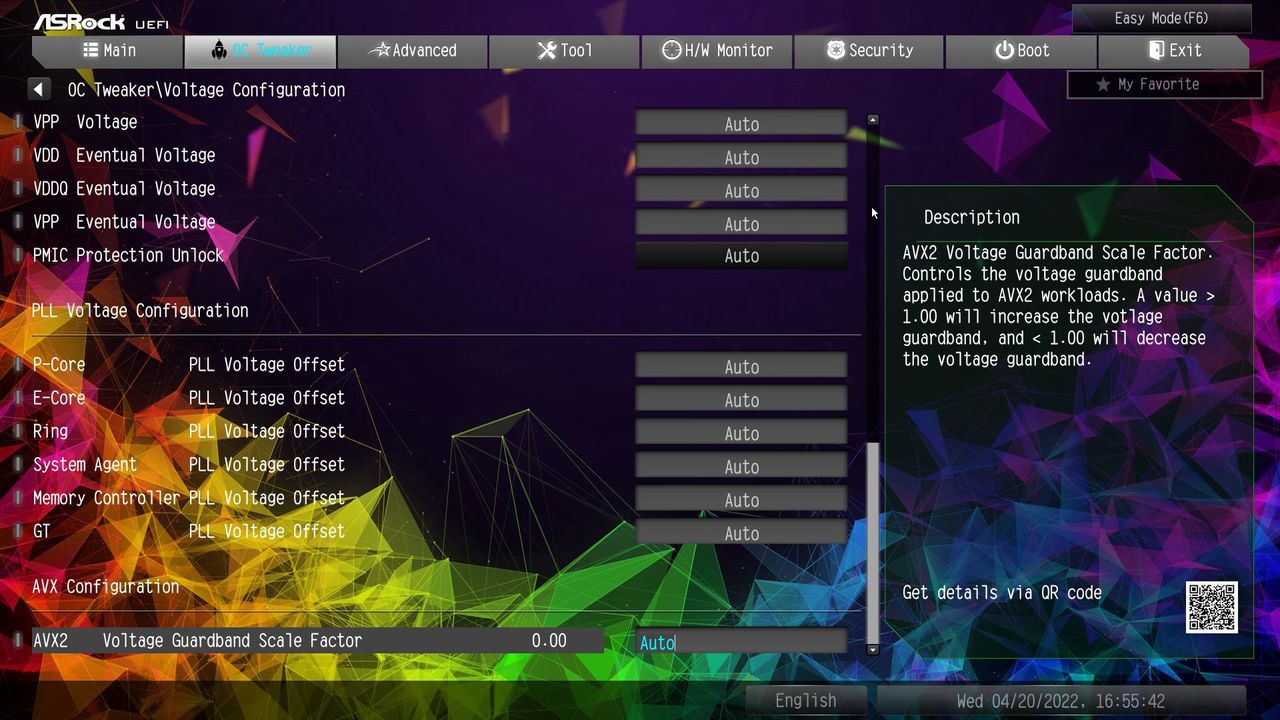The width and height of the screenshot is (1280, 720).
Task: Switch to Easy Mode (F6)
Action: click(1162, 18)
